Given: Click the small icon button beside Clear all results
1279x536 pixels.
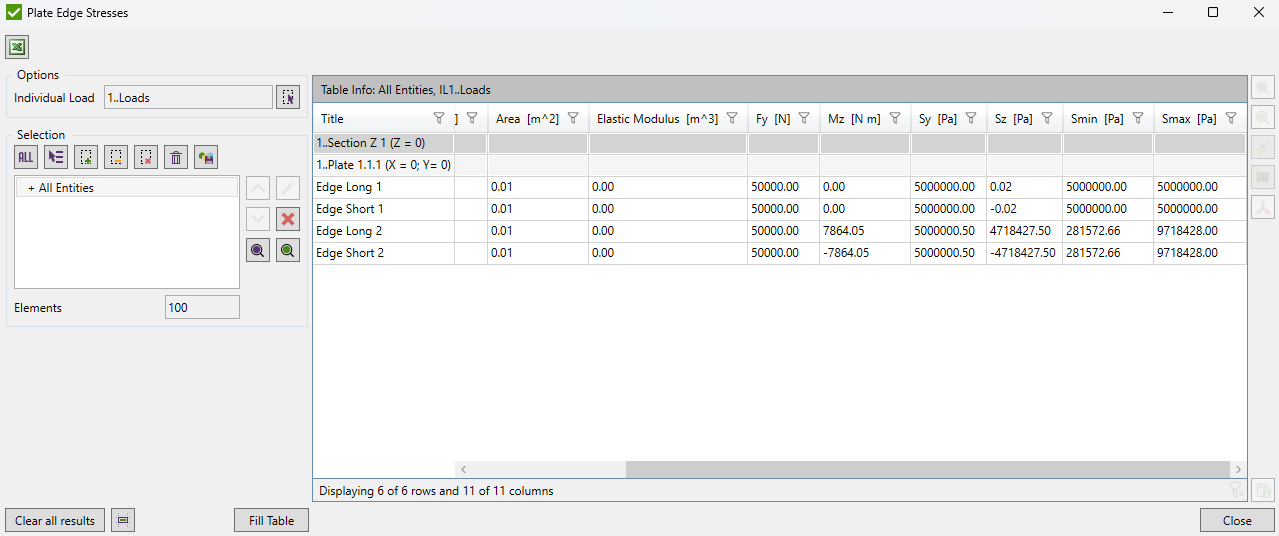Looking at the screenshot, I should point(123,520).
